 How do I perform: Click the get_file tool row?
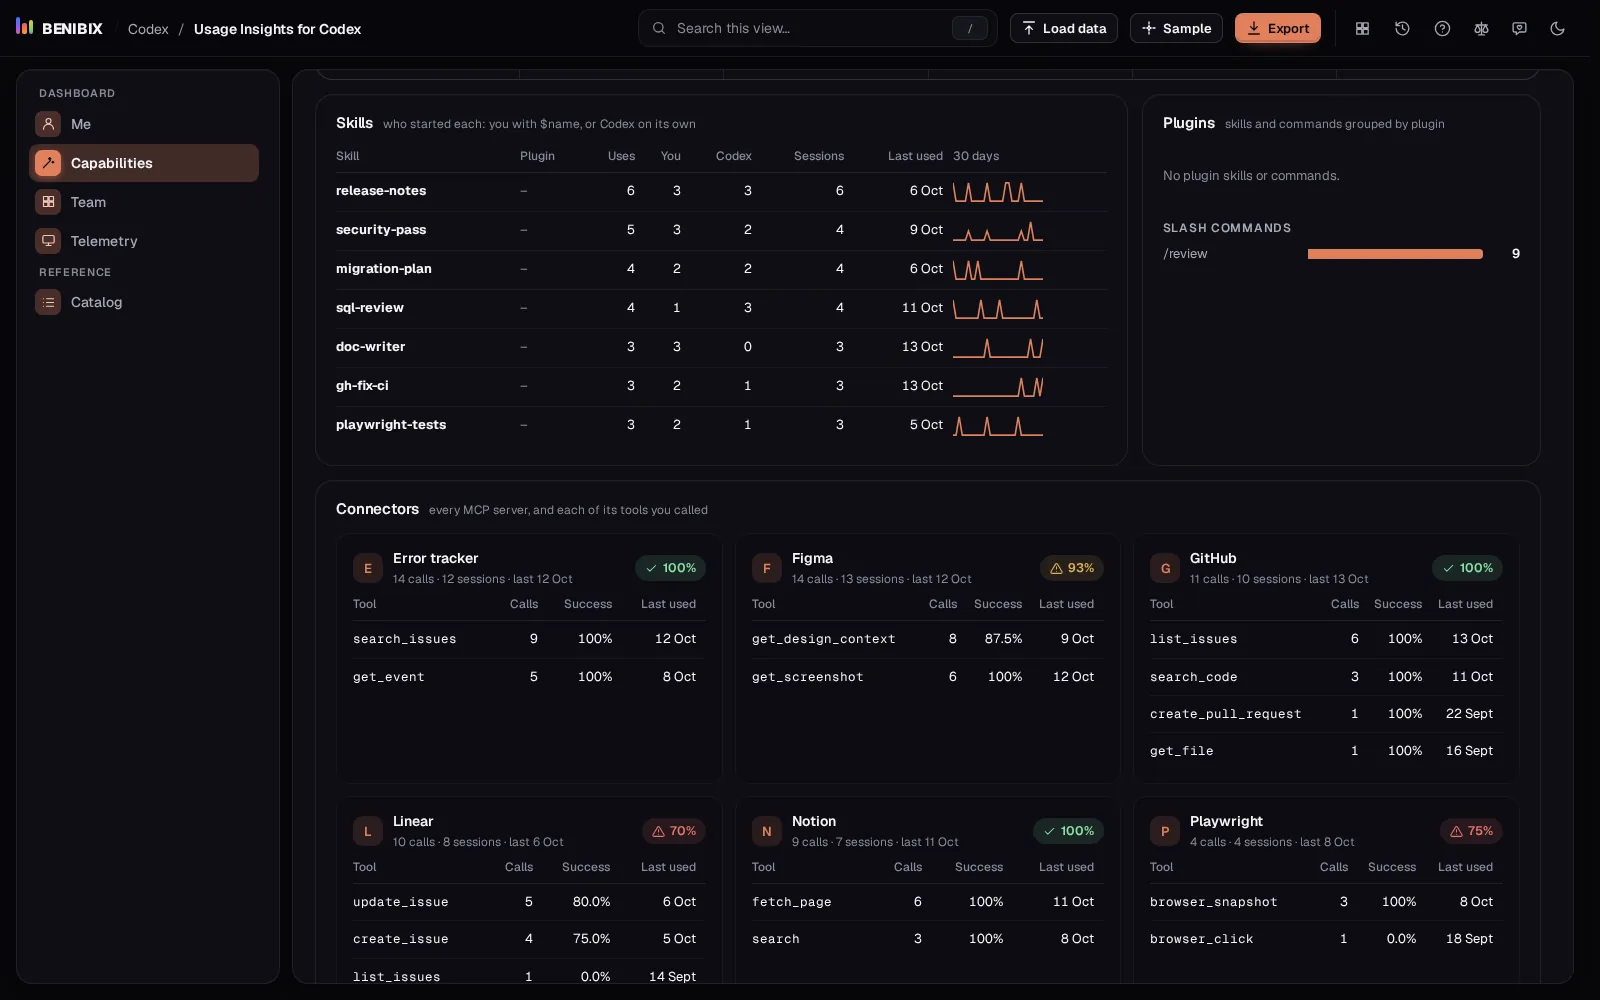[x=1326, y=751]
